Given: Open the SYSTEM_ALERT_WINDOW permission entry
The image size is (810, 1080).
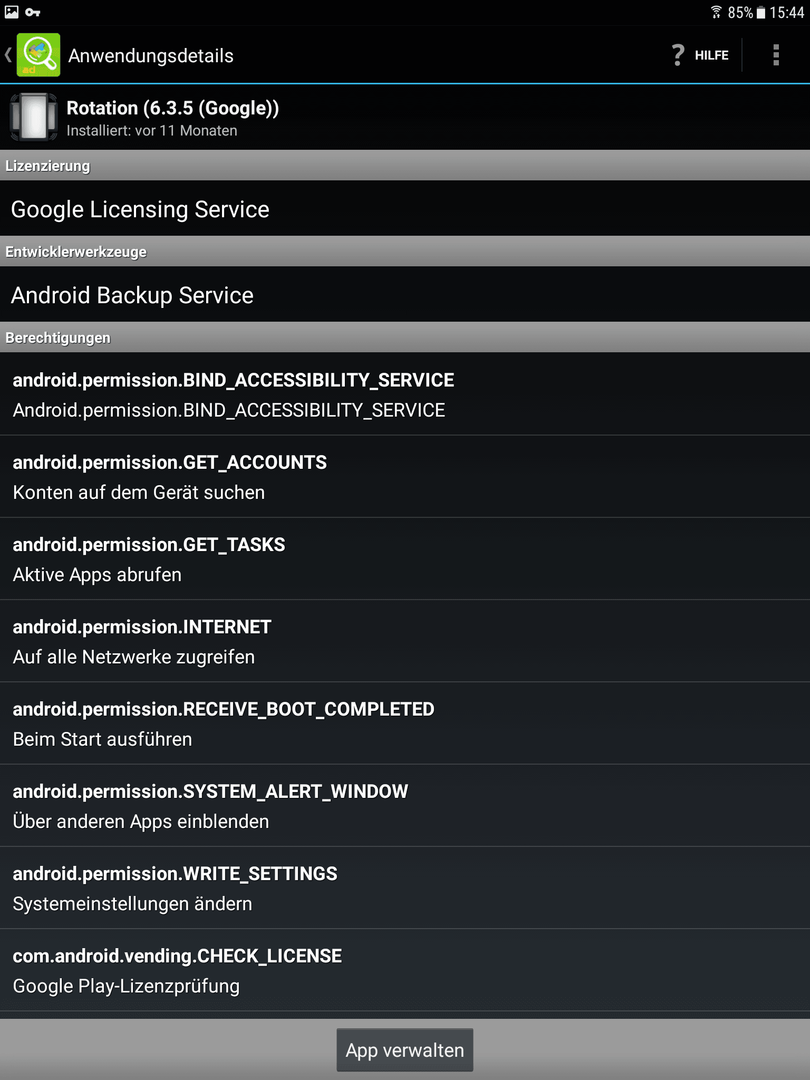Looking at the screenshot, I should click(405, 806).
